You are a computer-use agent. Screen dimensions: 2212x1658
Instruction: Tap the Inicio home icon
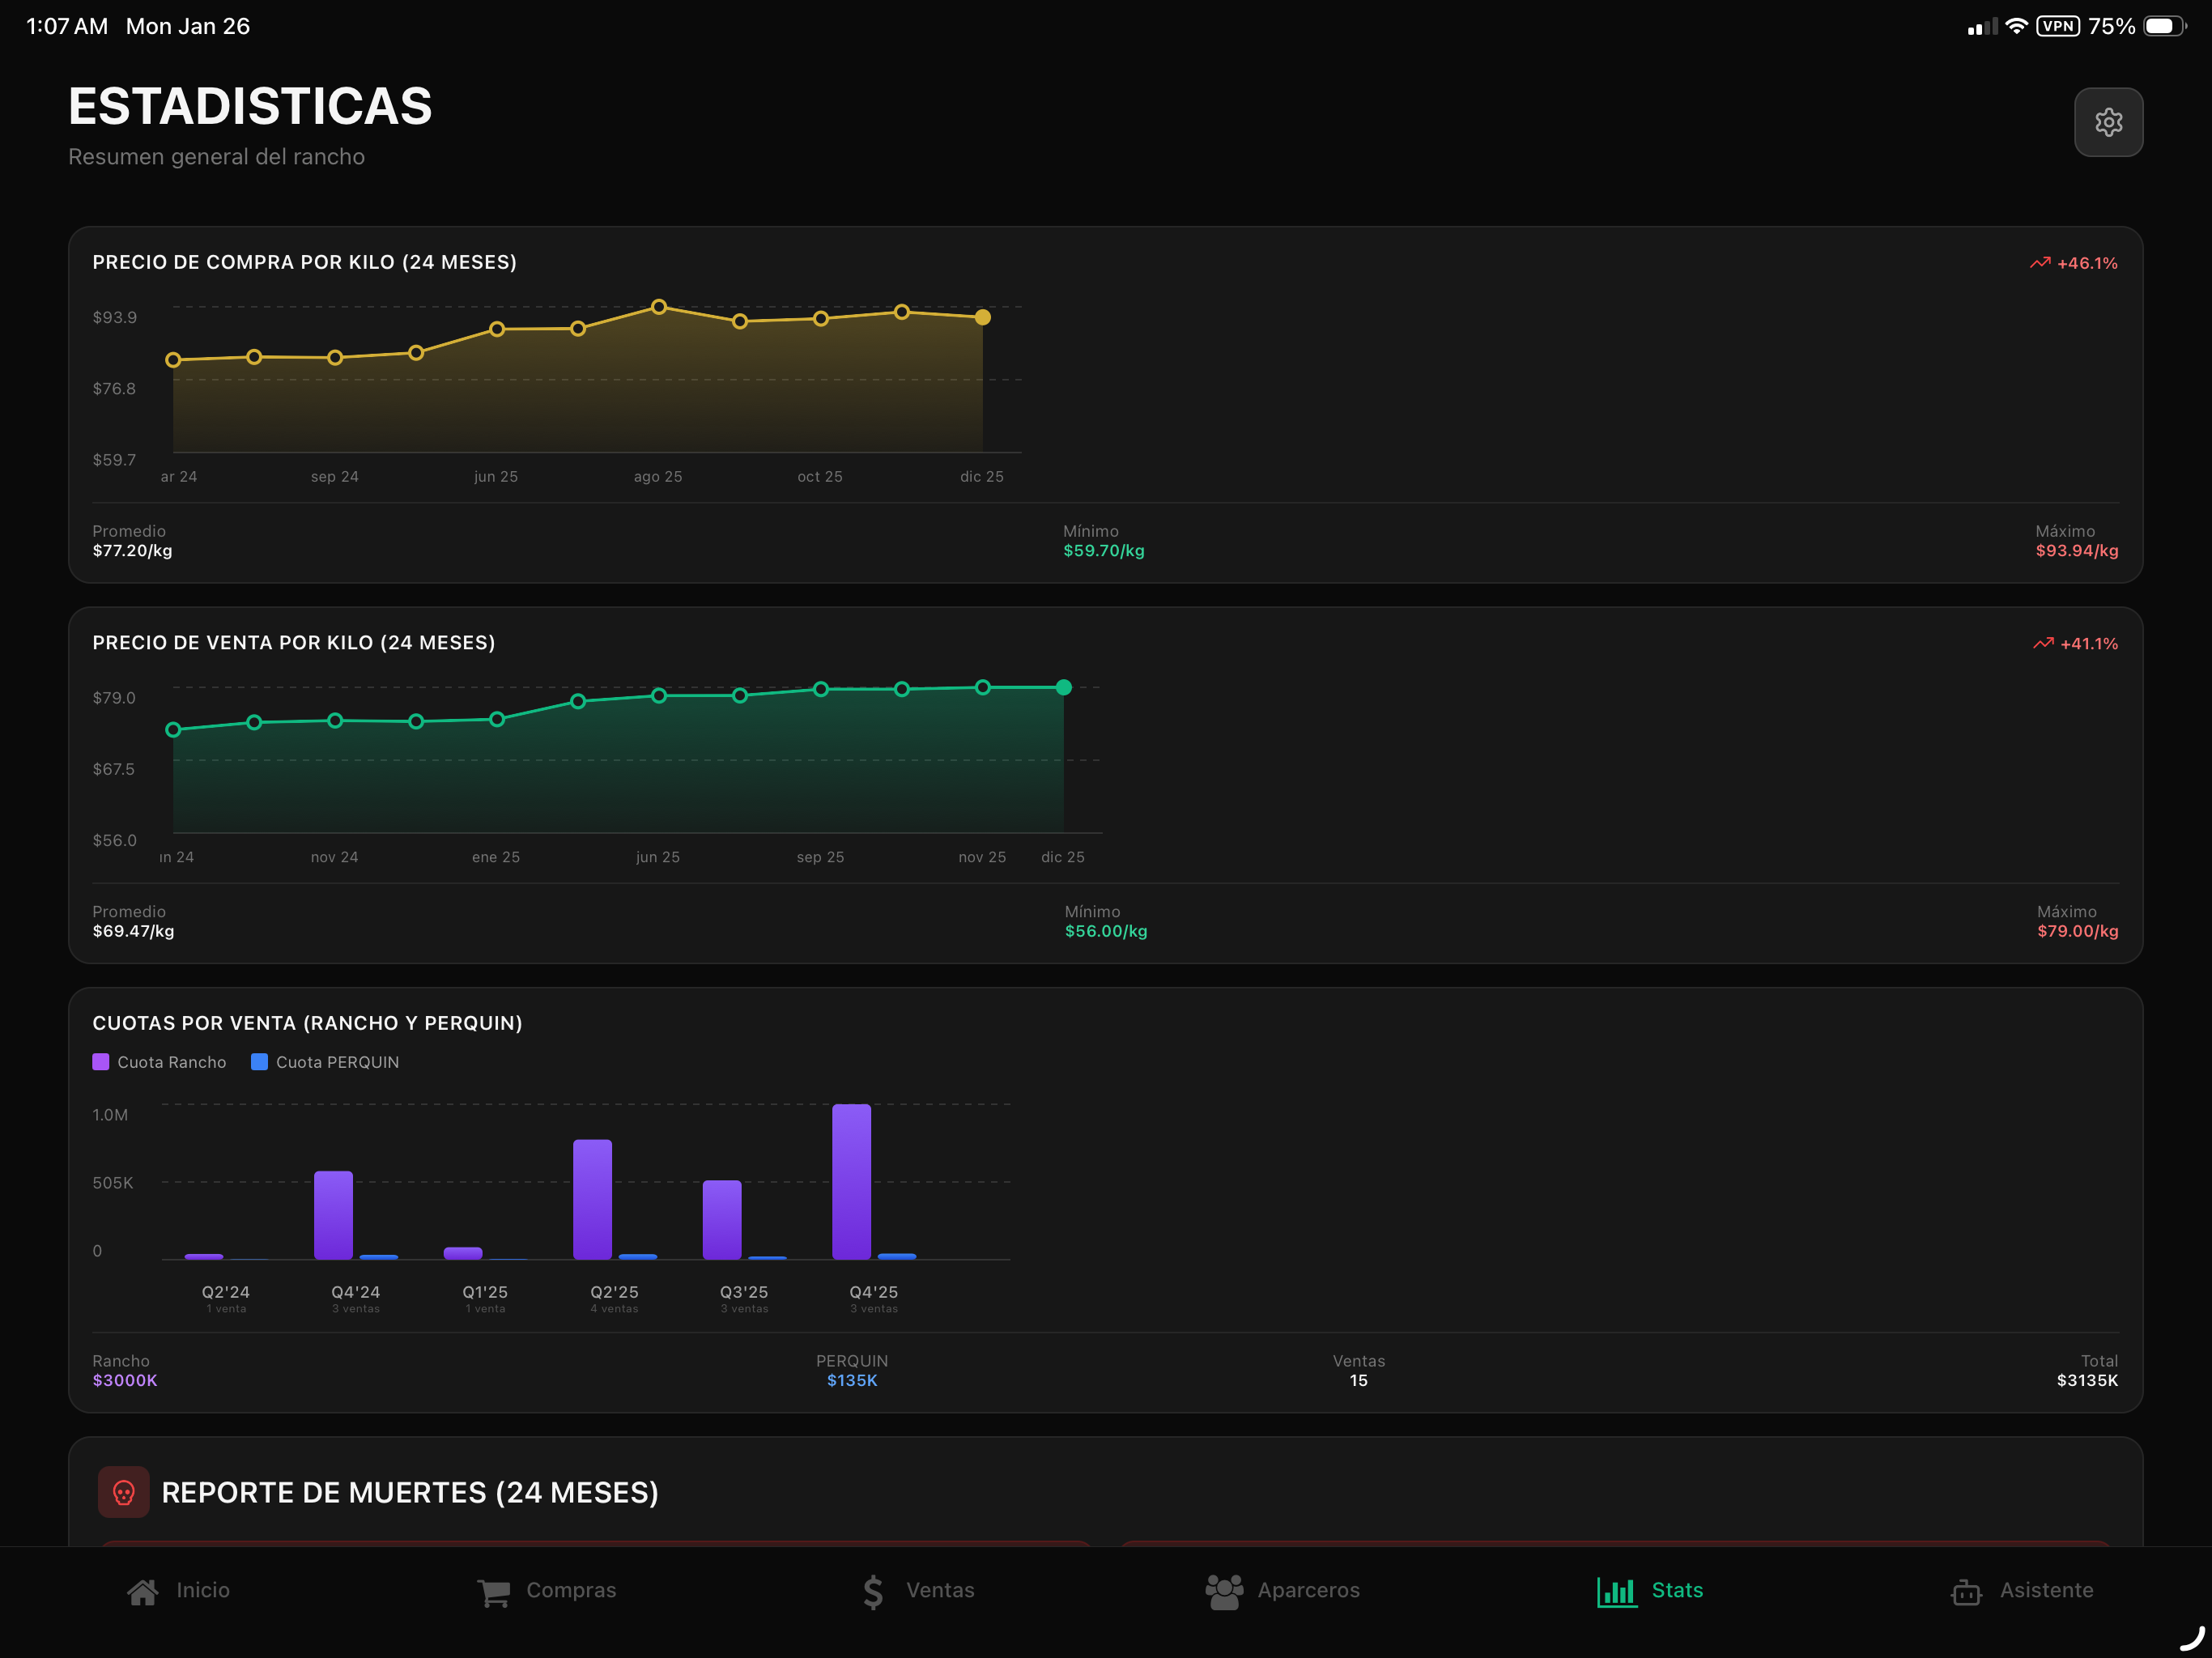pyautogui.click(x=143, y=1591)
